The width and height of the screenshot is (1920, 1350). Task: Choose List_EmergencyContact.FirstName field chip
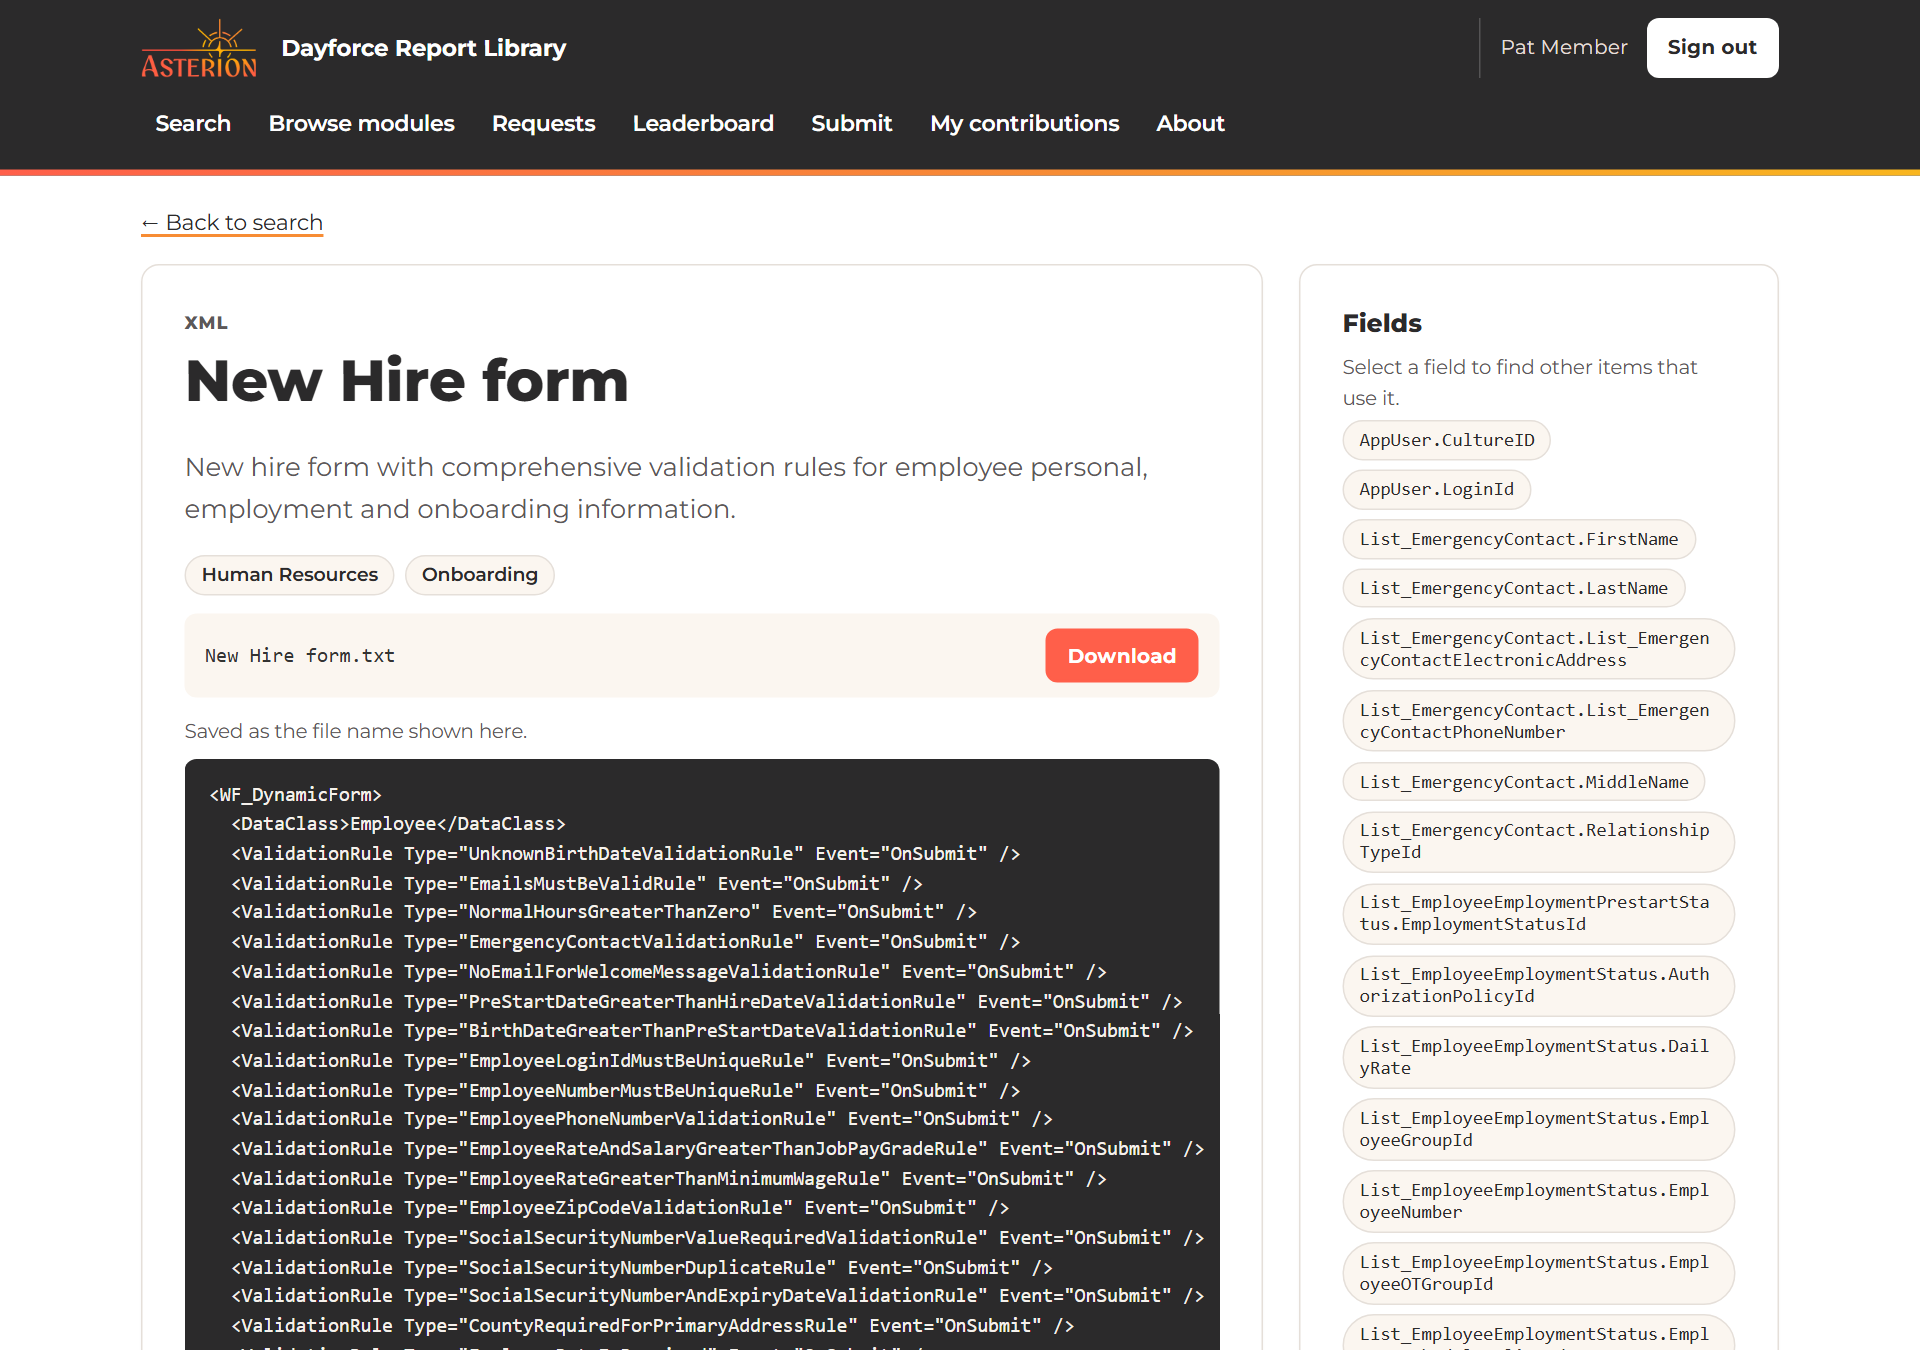[1519, 539]
